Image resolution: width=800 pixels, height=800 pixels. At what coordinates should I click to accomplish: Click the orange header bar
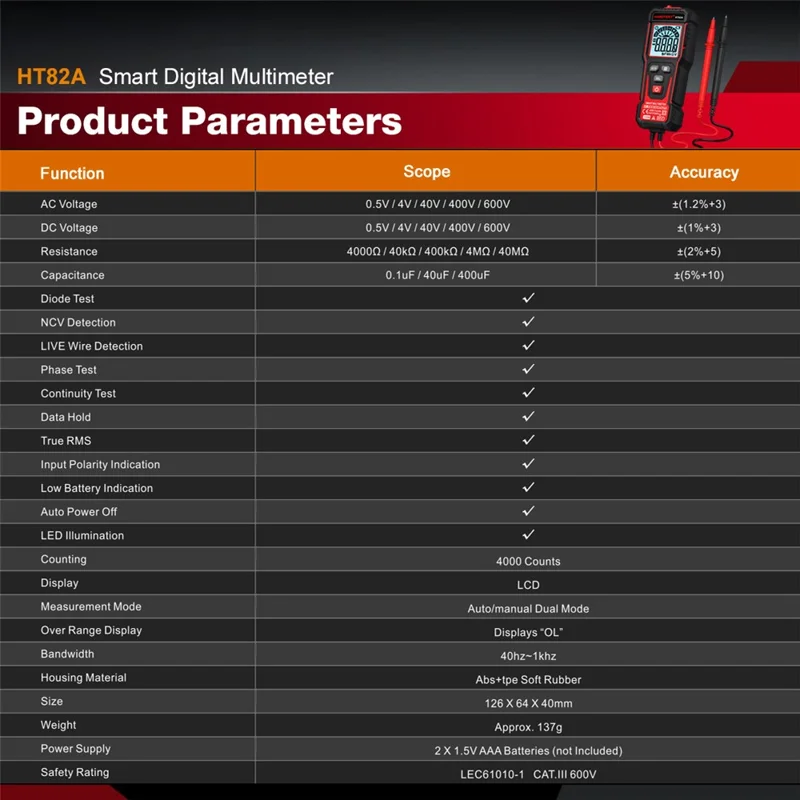pyautogui.click(x=400, y=172)
